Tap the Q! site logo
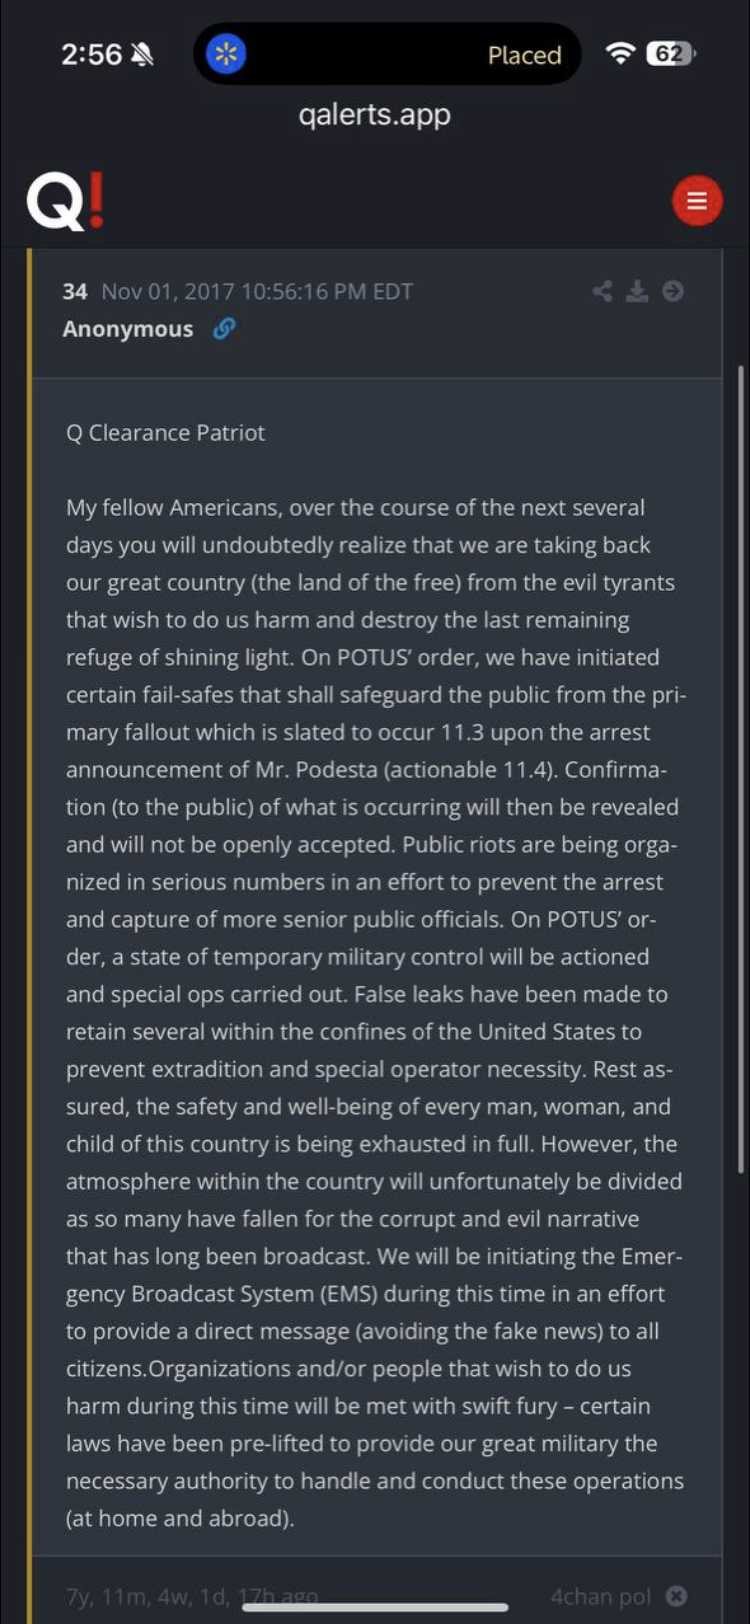Viewport: 750px width, 1624px height. point(65,201)
